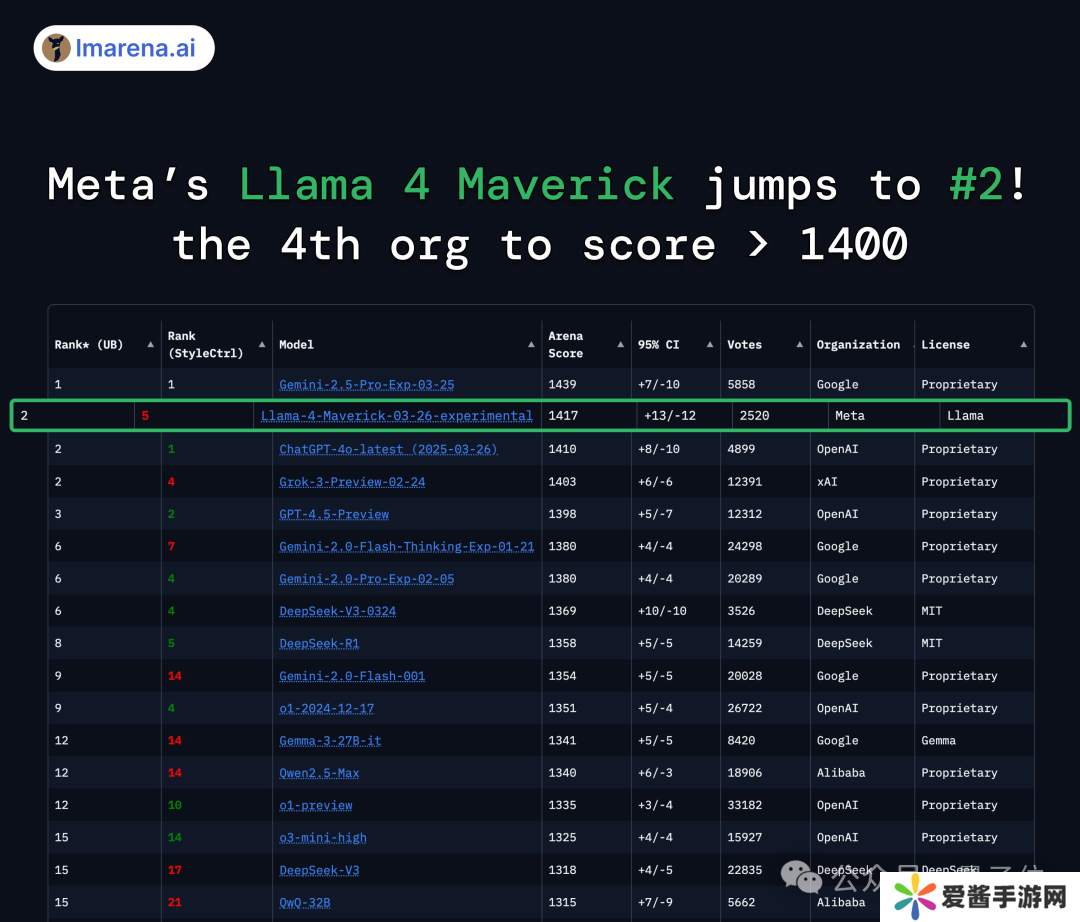
Task: Open the Gemini-2.5-Pro-Exp-03-25 model link
Action: (x=366, y=385)
